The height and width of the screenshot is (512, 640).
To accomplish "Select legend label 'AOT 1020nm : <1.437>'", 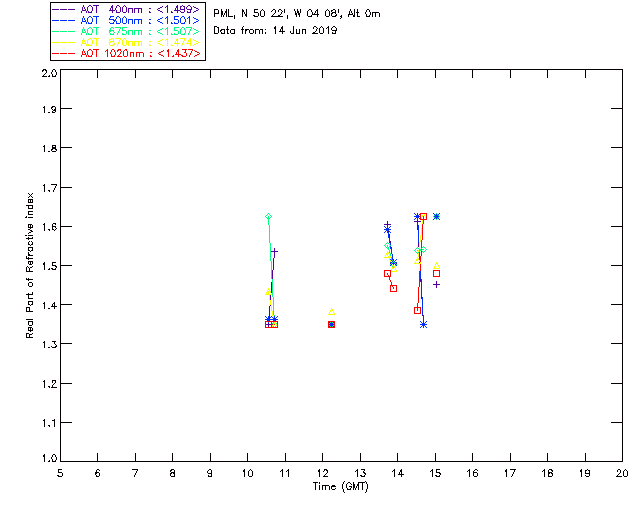I will click(140, 53).
